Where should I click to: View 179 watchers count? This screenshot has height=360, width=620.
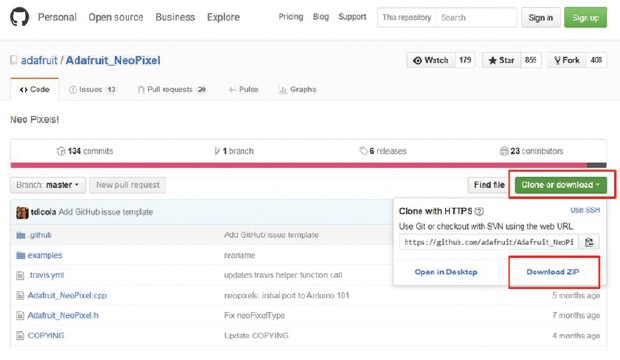pos(465,60)
